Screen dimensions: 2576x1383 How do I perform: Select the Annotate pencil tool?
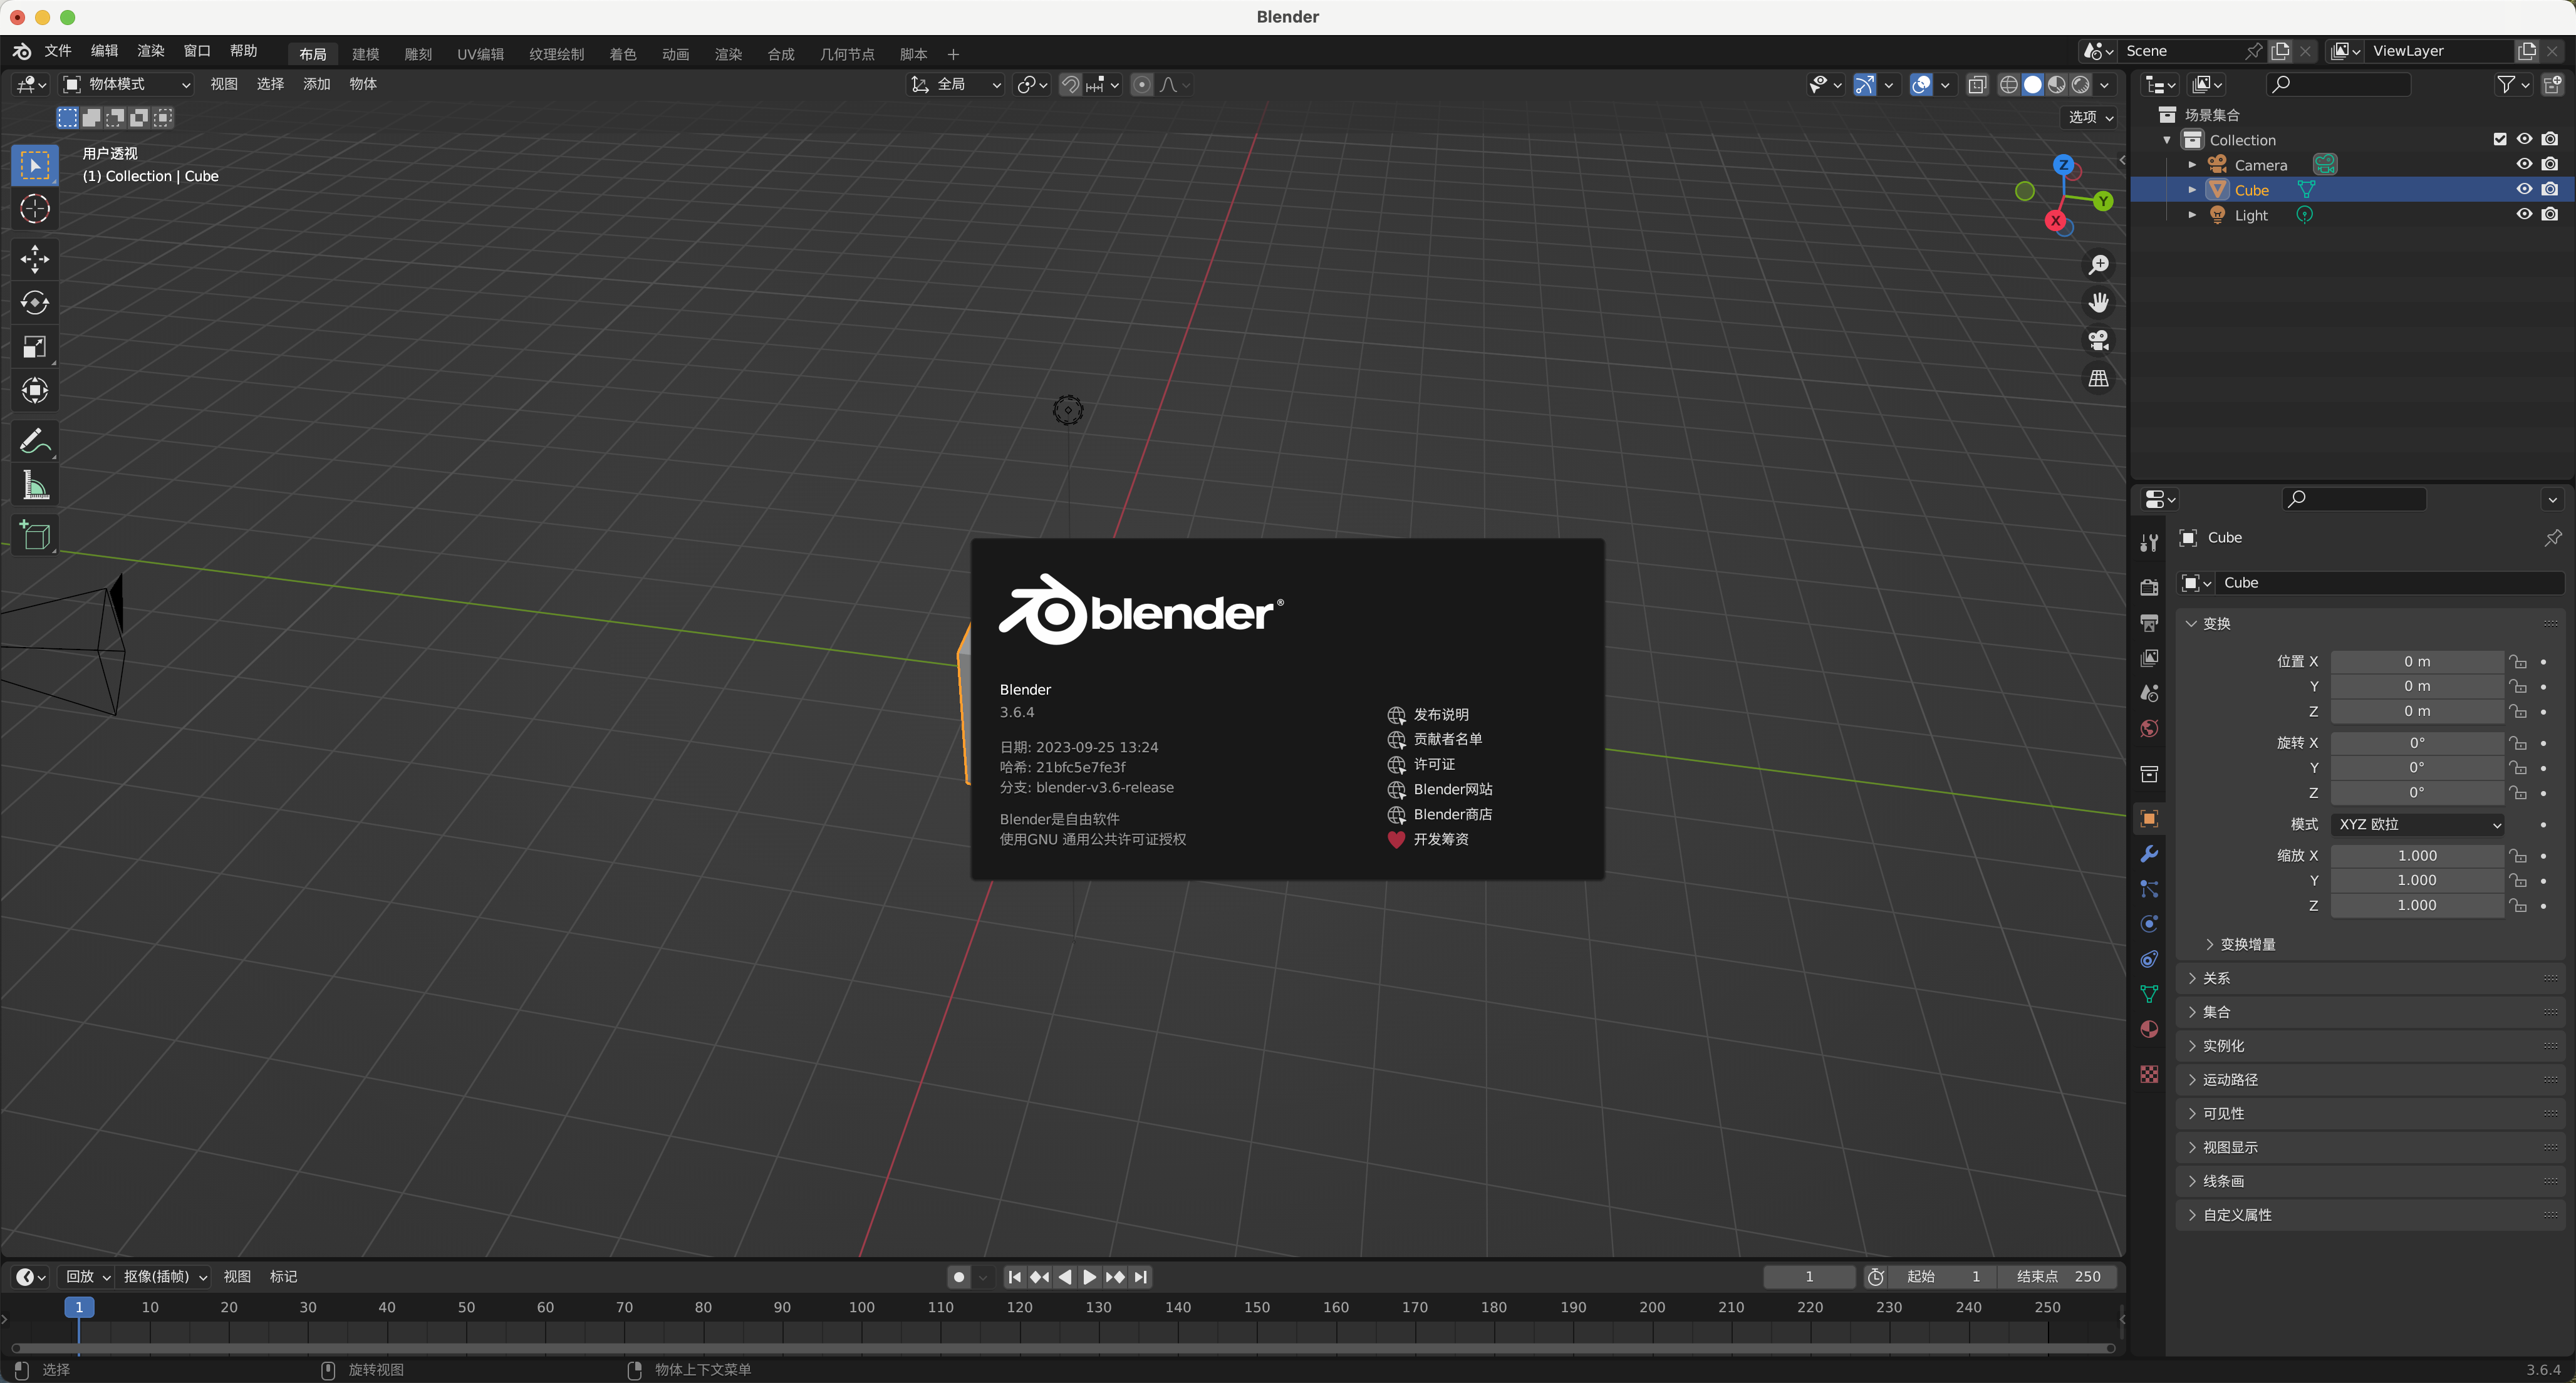[x=35, y=441]
